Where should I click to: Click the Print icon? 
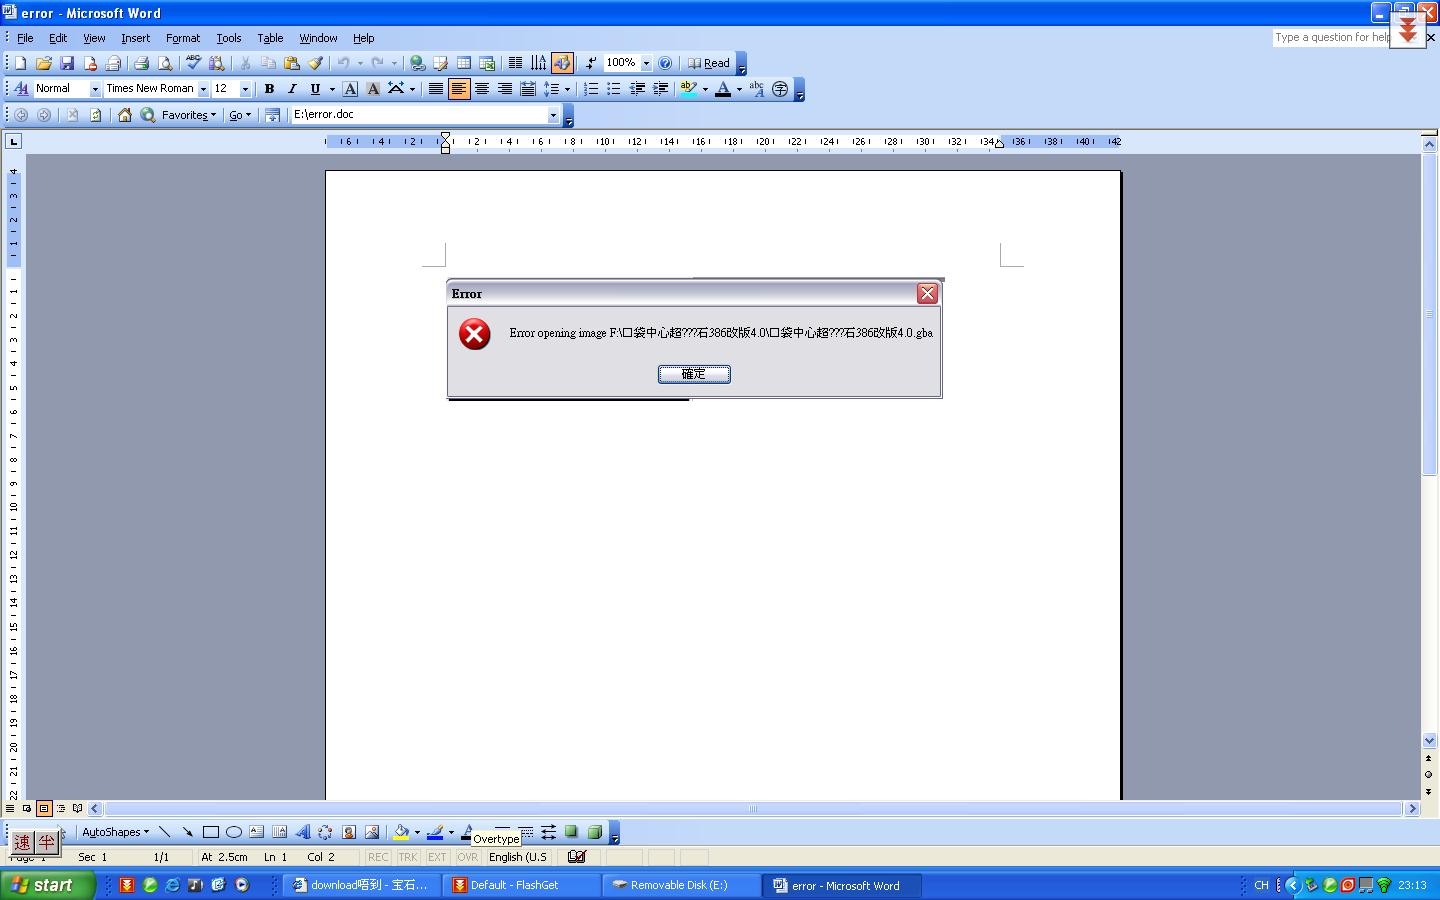141,63
